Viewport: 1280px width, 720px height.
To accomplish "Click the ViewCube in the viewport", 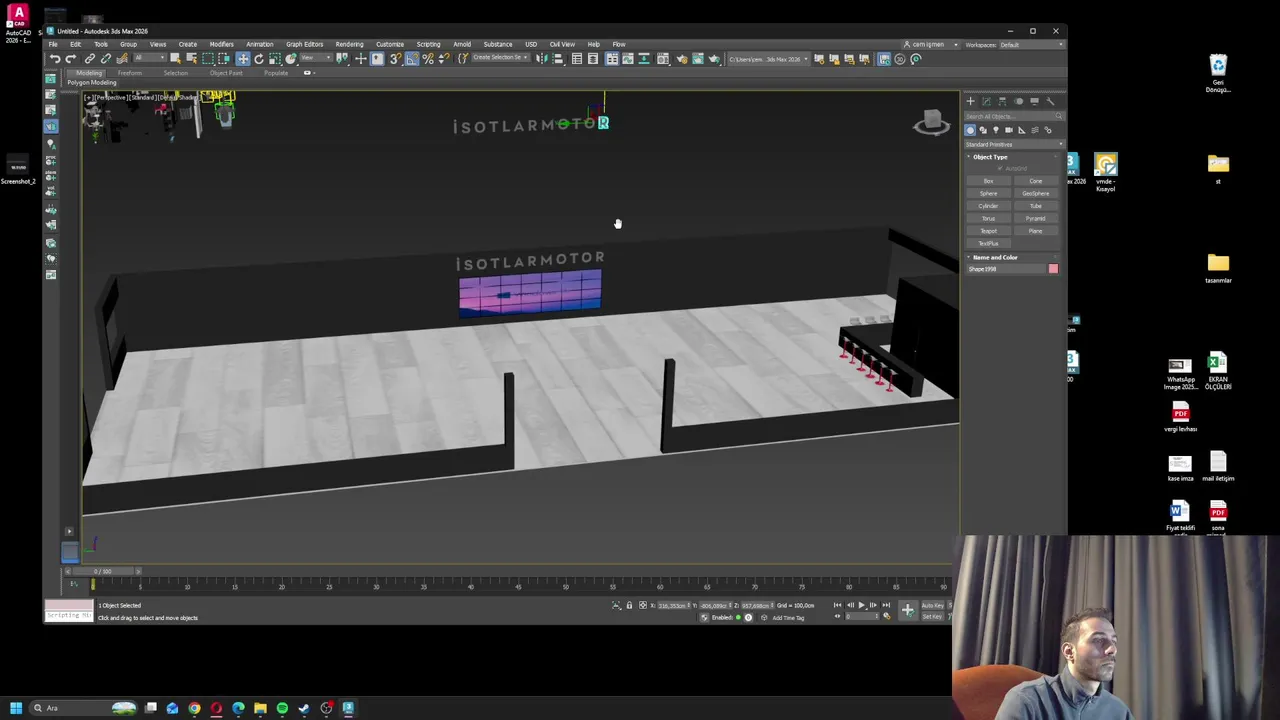I will (x=931, y=123).
